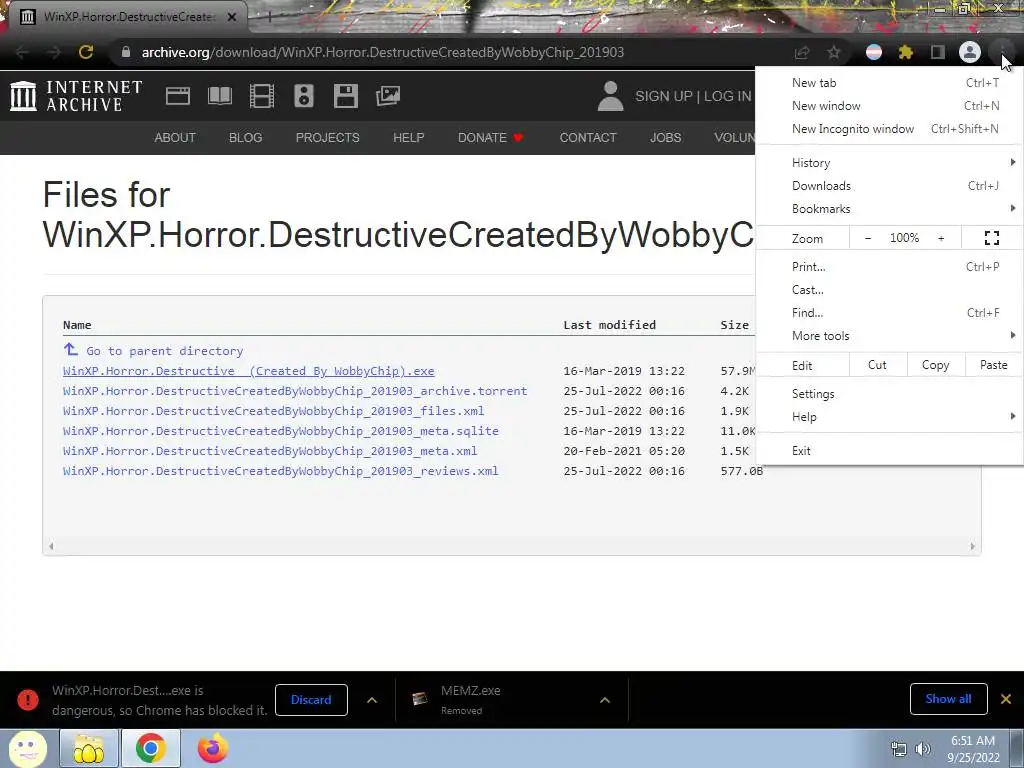1024x768 pixels.
Task: Expand the Help submenu
Action: tap(889, 417)
